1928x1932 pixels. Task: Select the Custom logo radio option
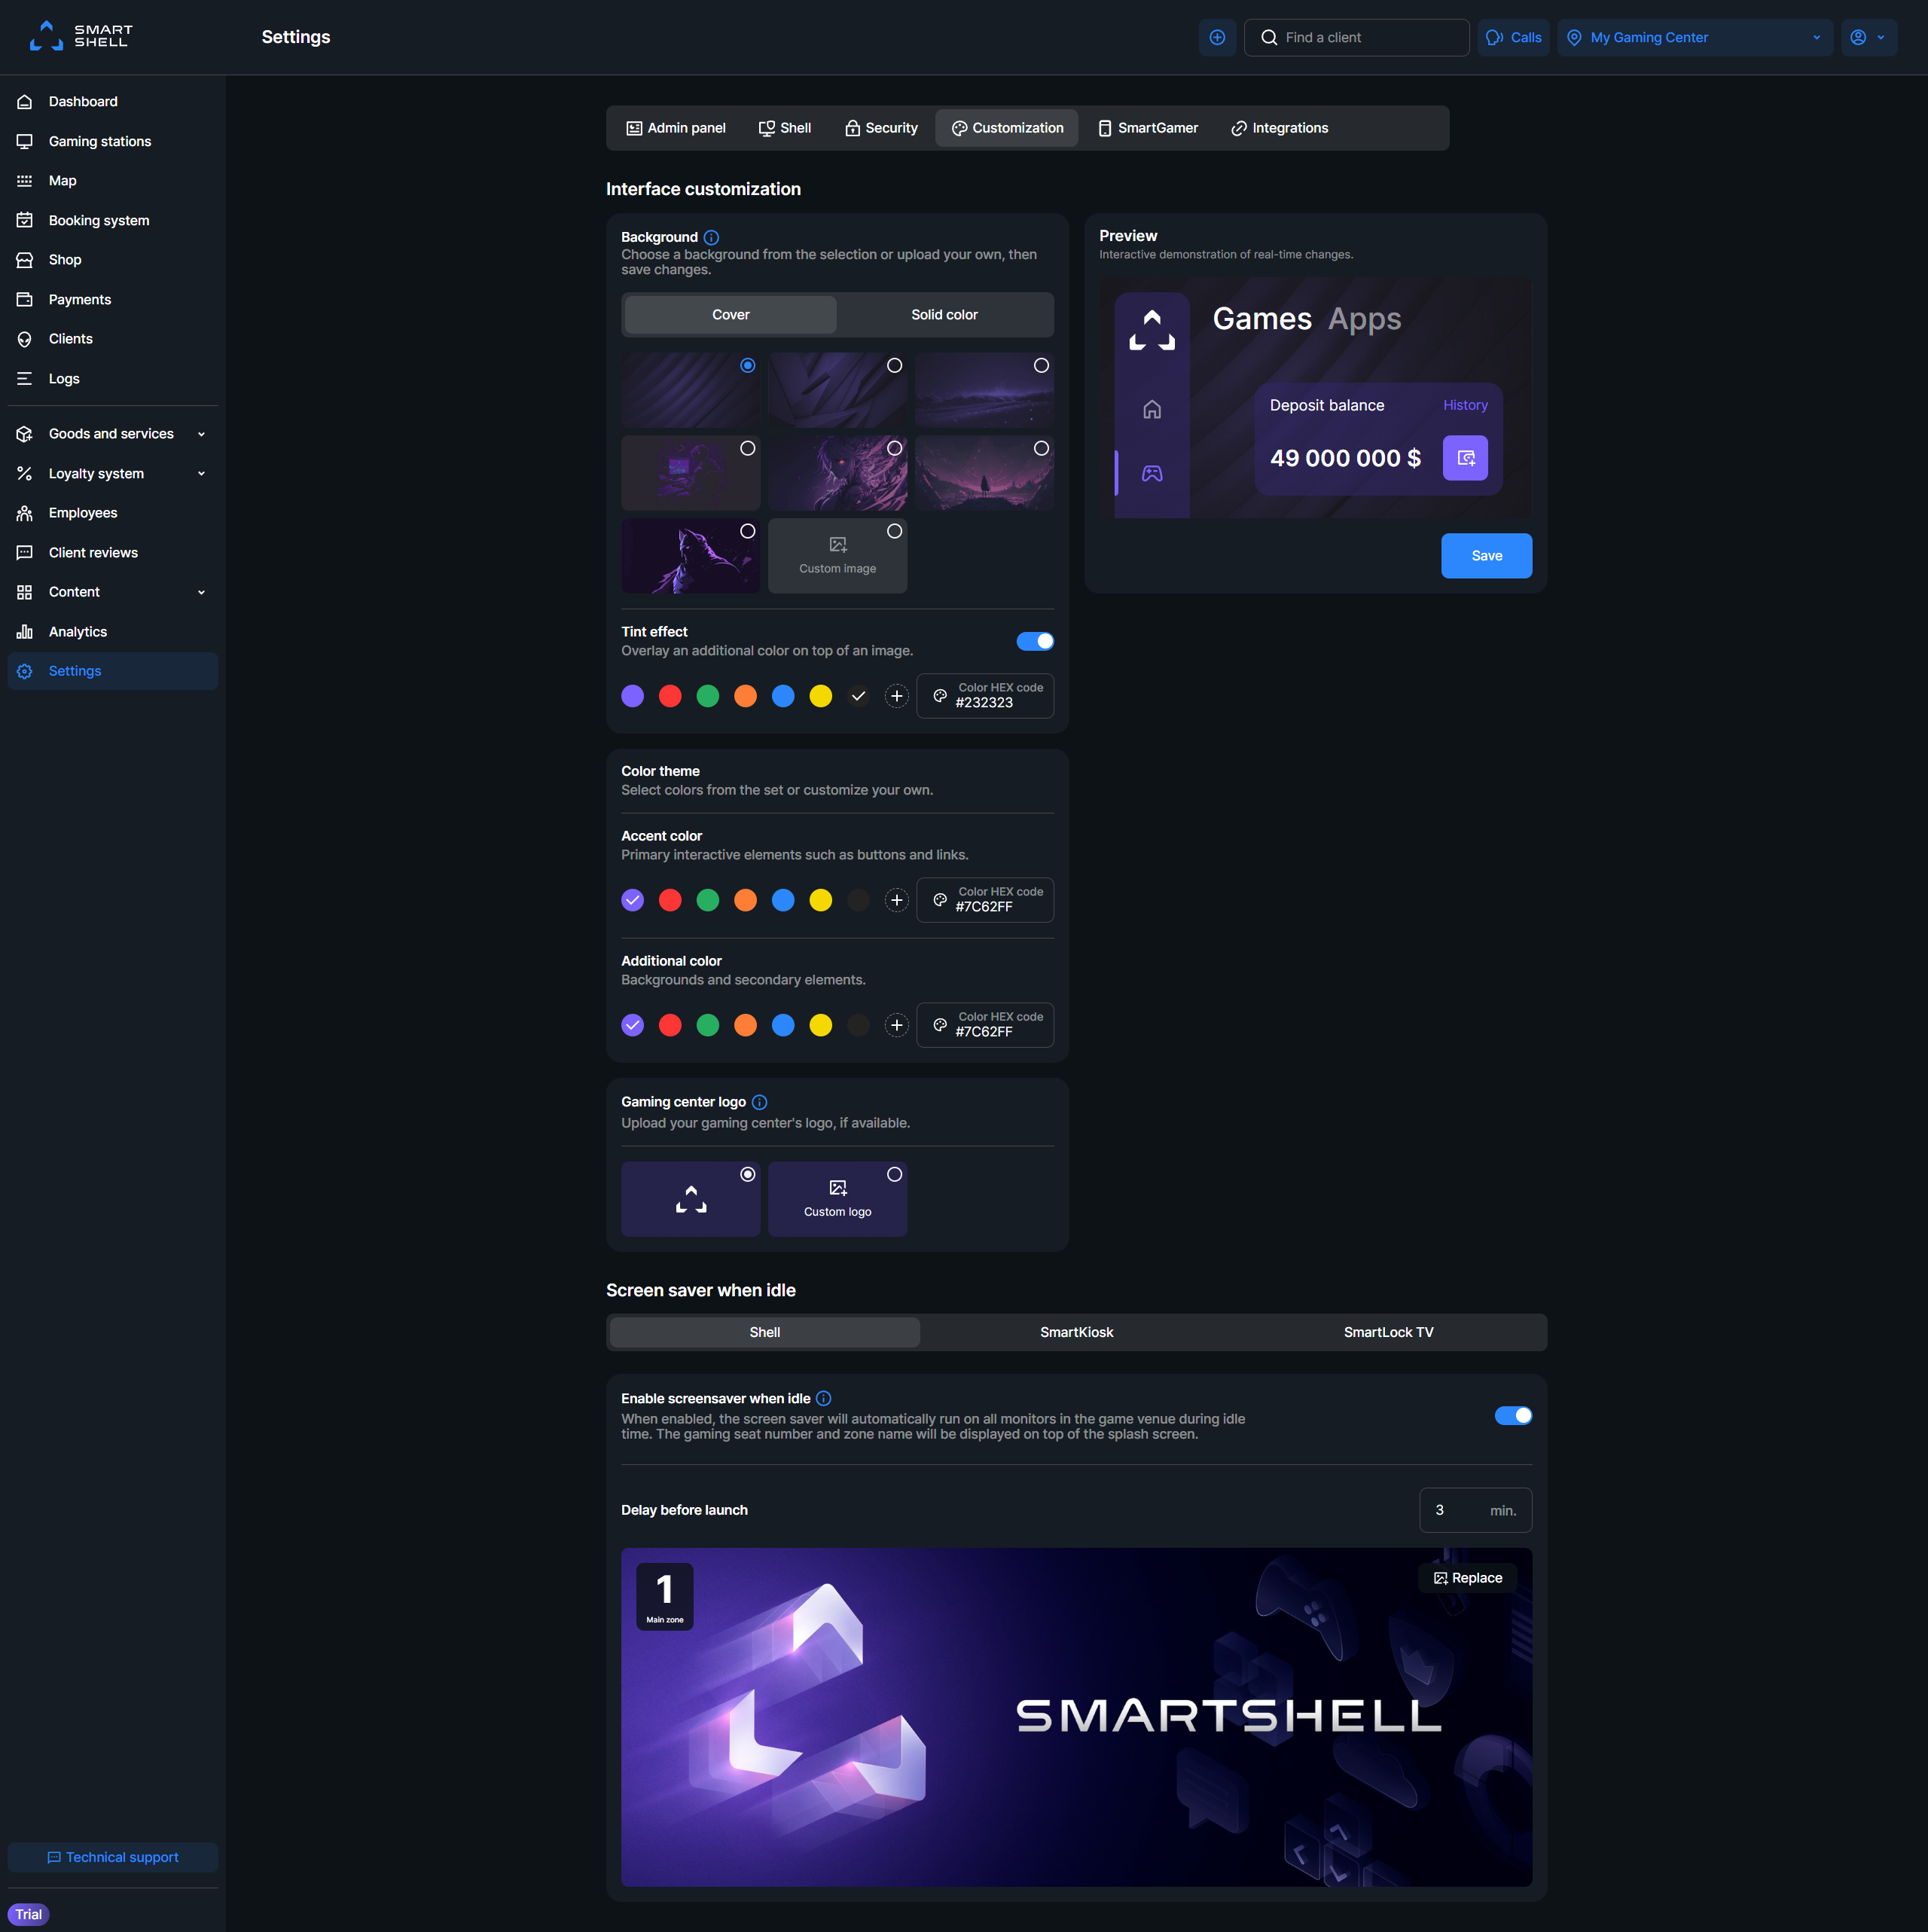click(895, 1175)
